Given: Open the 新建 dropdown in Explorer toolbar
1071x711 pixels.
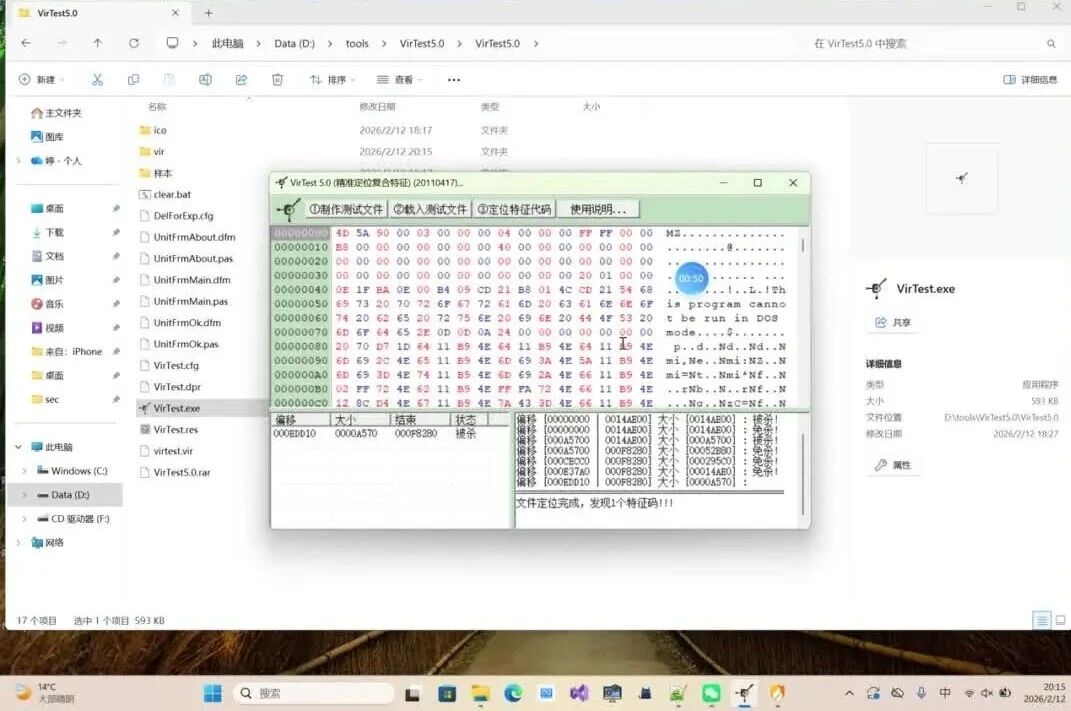Looking at the screenshot, I should 42,80.
